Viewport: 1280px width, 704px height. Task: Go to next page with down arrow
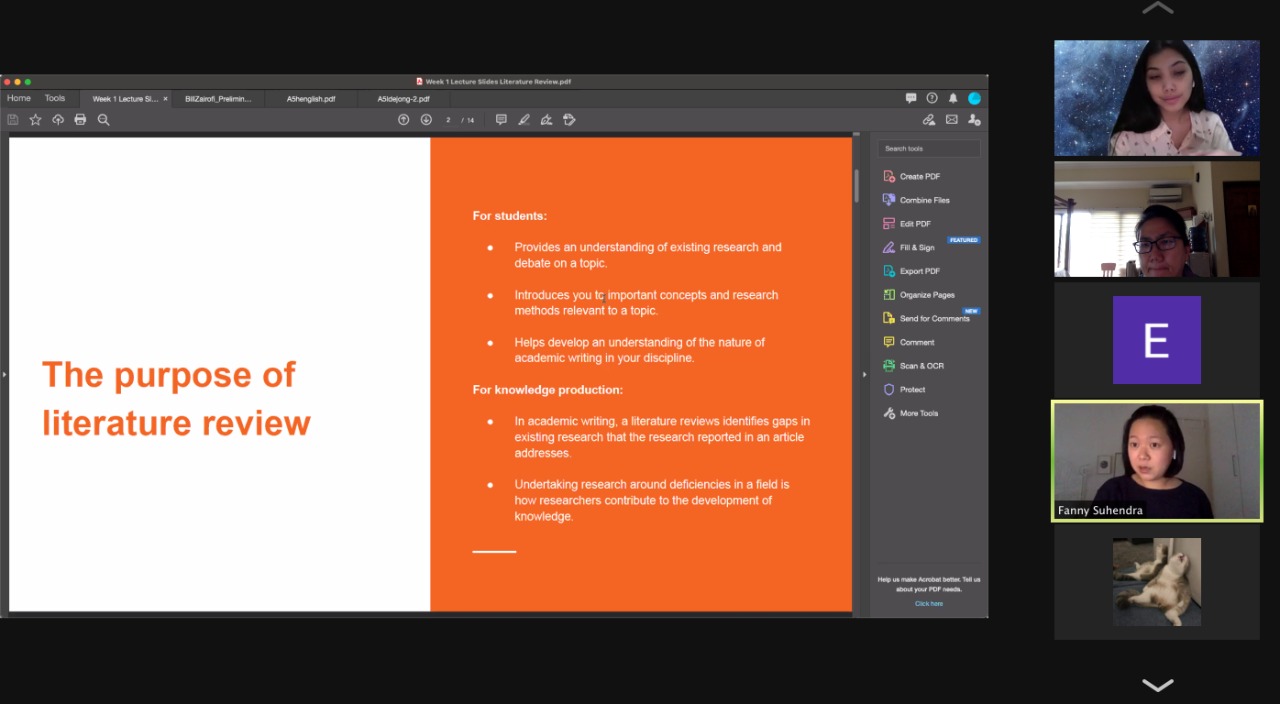426,120
